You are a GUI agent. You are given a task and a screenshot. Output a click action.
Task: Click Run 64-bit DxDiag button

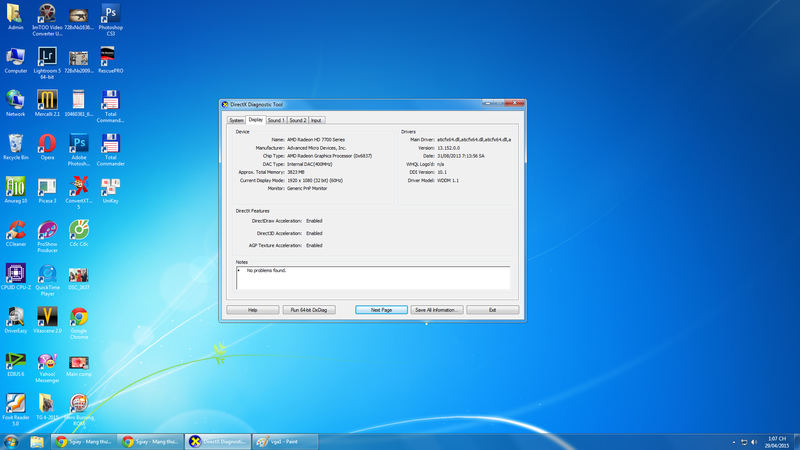click(x=308, y=310)
